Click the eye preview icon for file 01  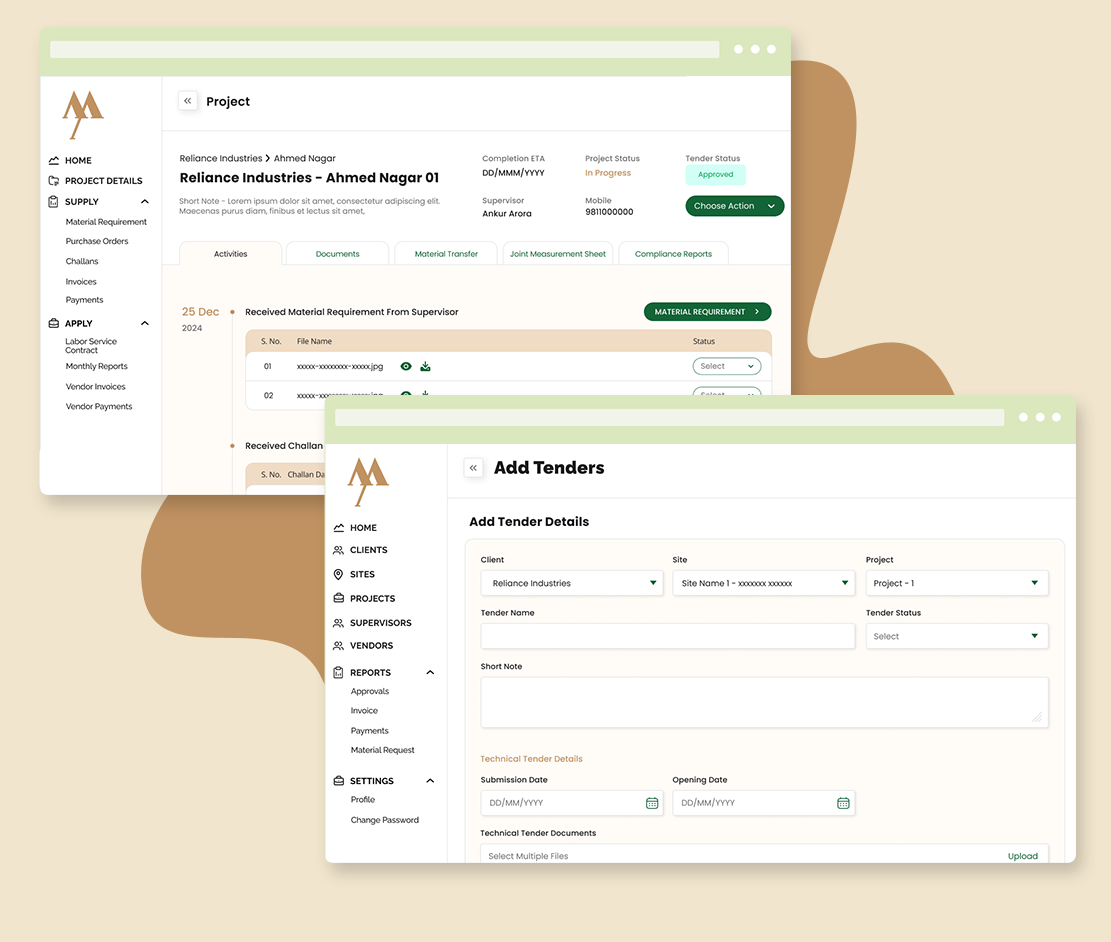click(406, 367)
